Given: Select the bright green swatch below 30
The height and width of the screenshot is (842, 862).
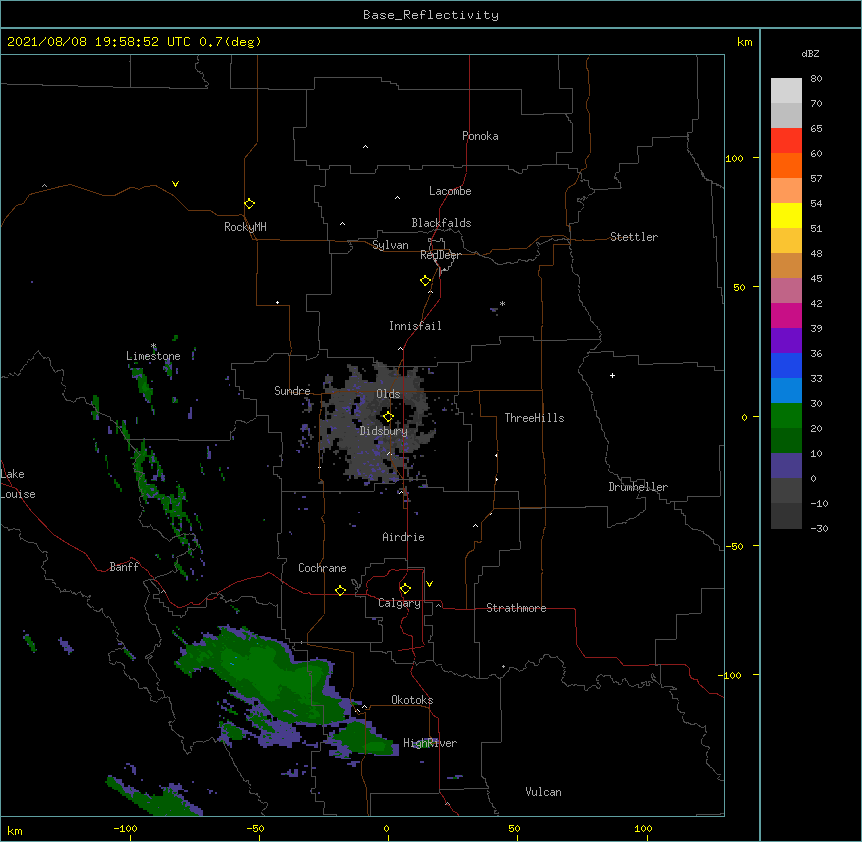Looking at the screenshot, I should tap(786, 416).
